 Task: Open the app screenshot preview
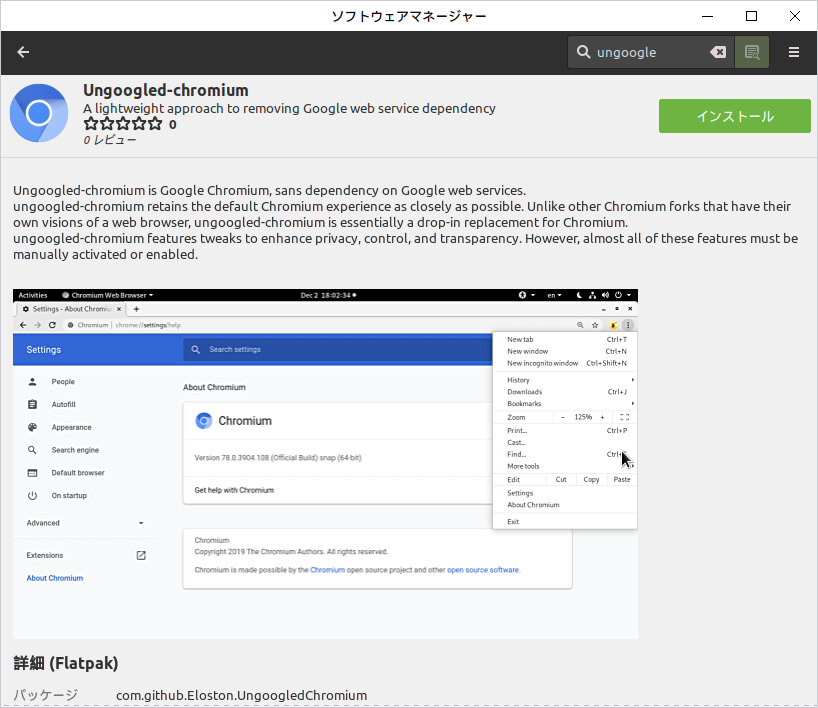point(325,463)
